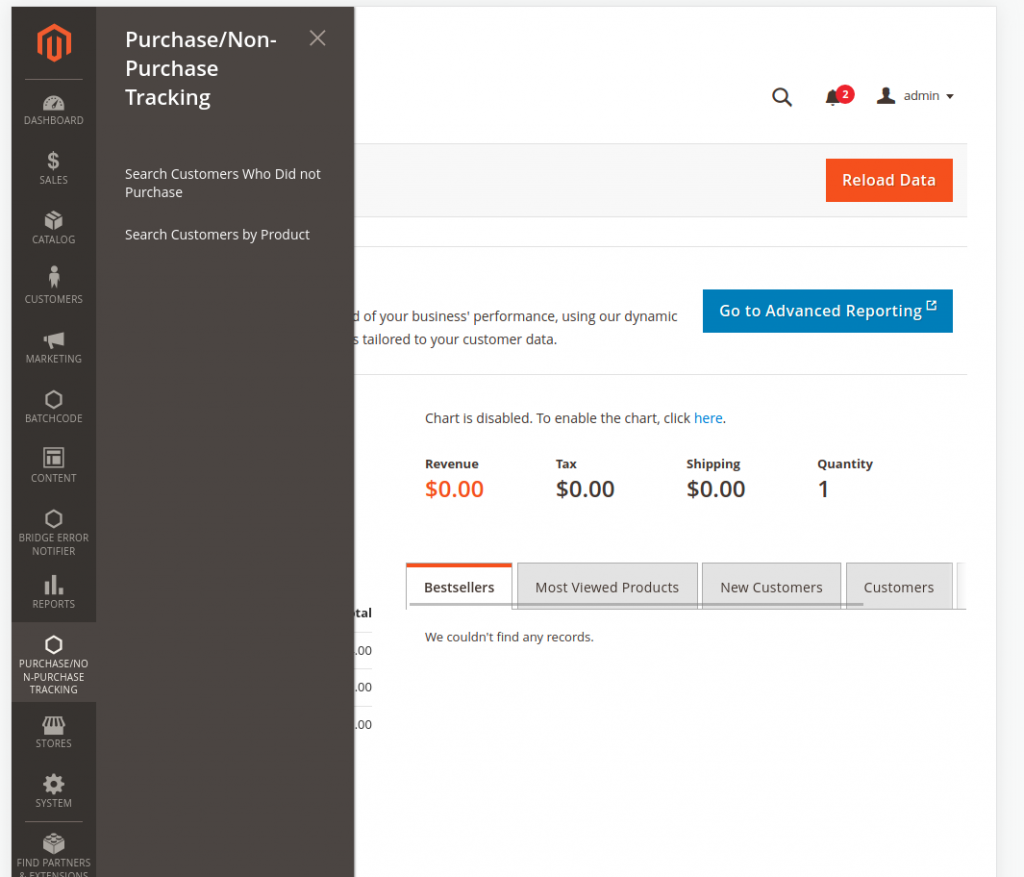Click the Magento logo
The height and width of the screenshot is (877, 1024).
[x=53, y=42]
